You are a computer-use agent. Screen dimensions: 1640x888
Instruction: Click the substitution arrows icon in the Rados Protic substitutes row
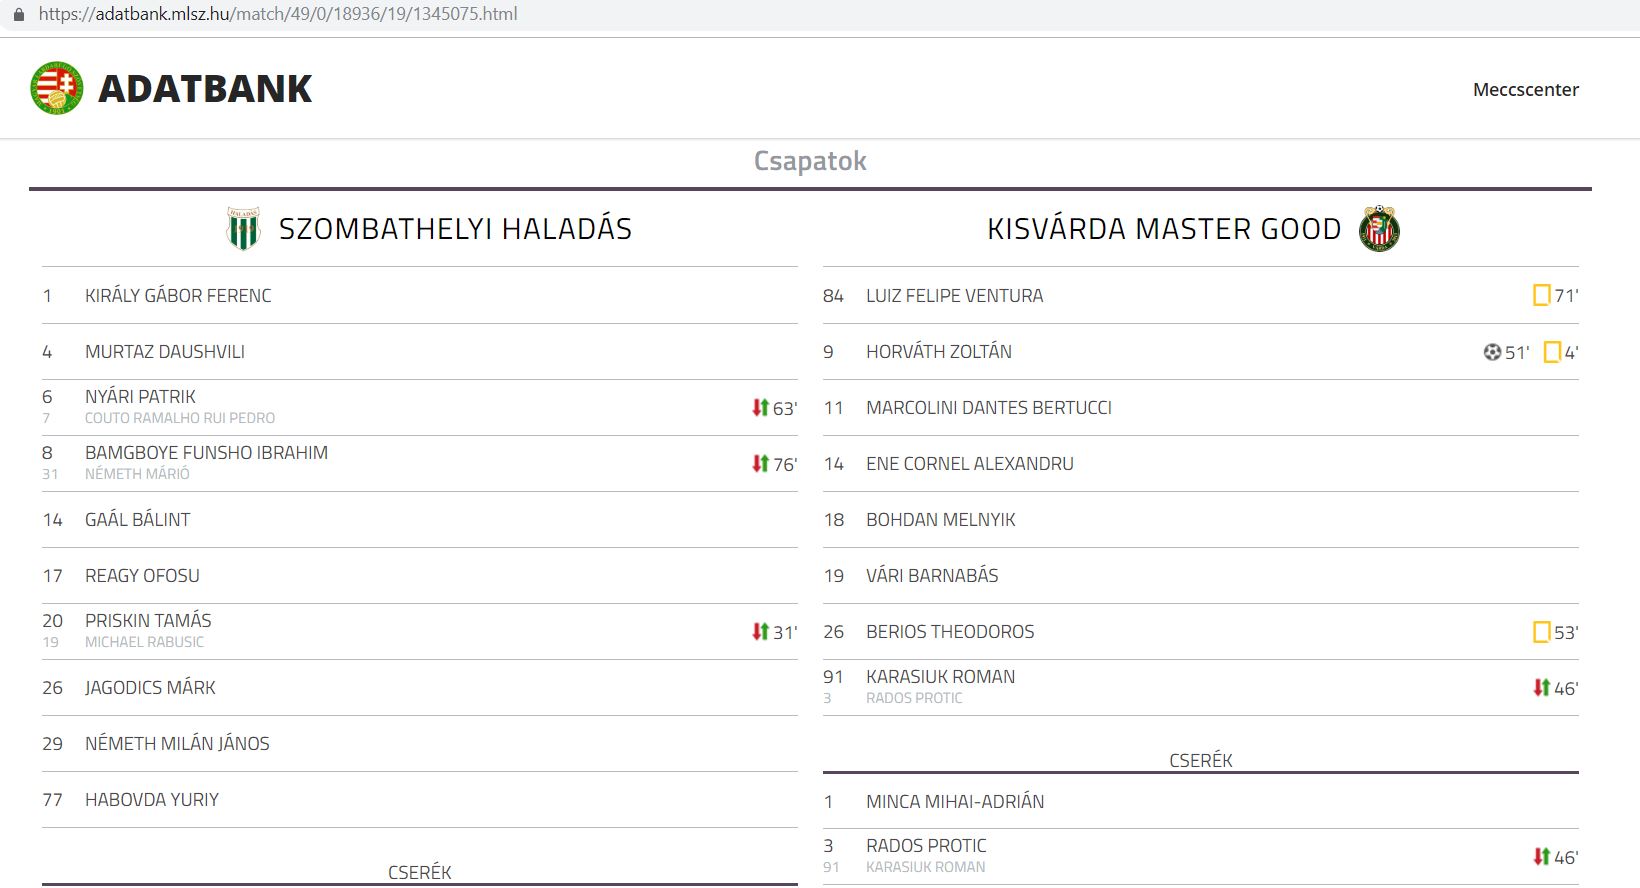point(1541,856)
